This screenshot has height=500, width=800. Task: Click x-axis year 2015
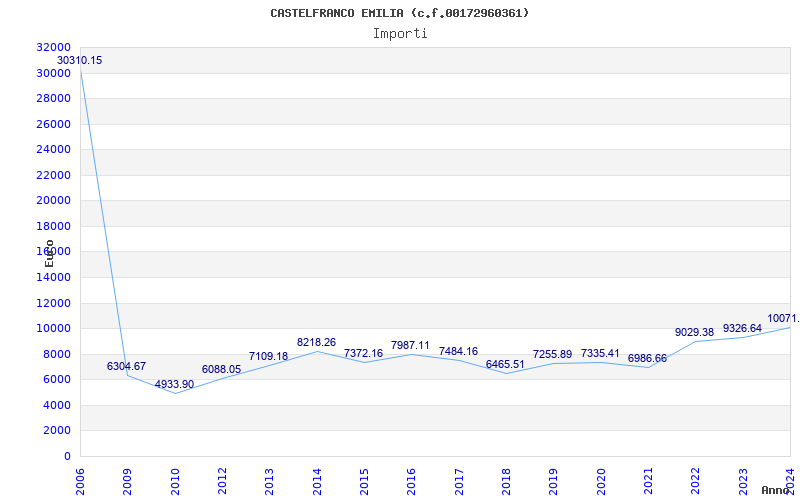coord(364,481)
